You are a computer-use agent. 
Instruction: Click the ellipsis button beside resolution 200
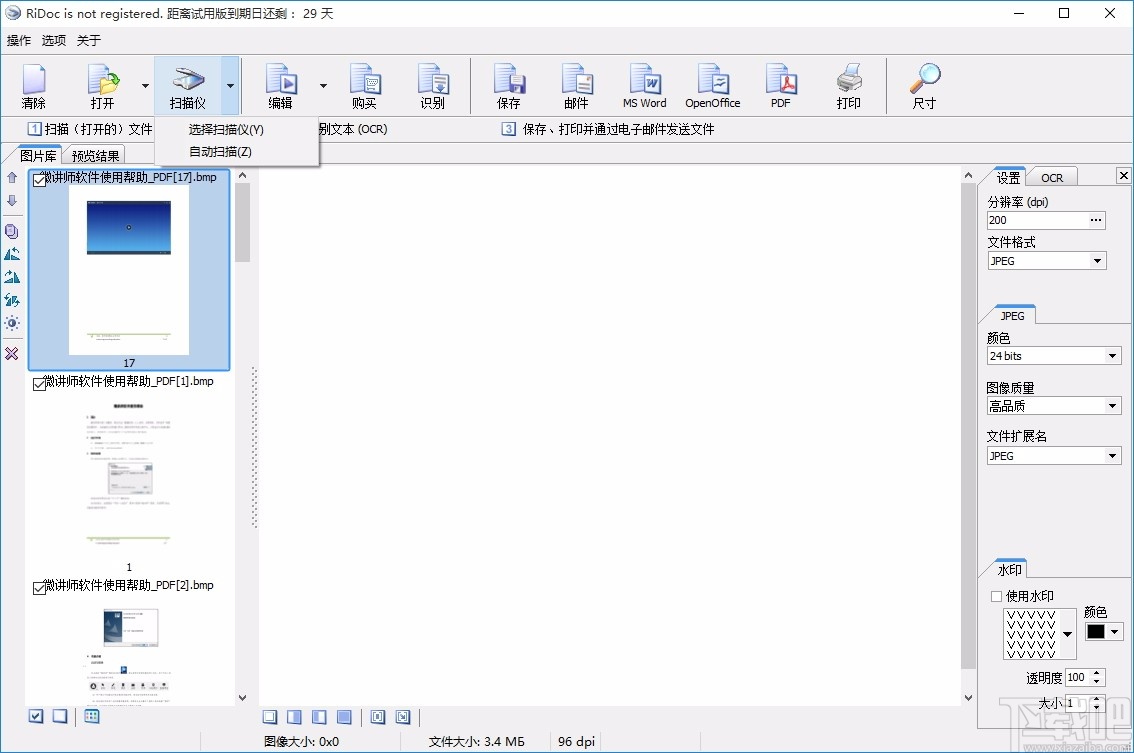pos(1096,220)
